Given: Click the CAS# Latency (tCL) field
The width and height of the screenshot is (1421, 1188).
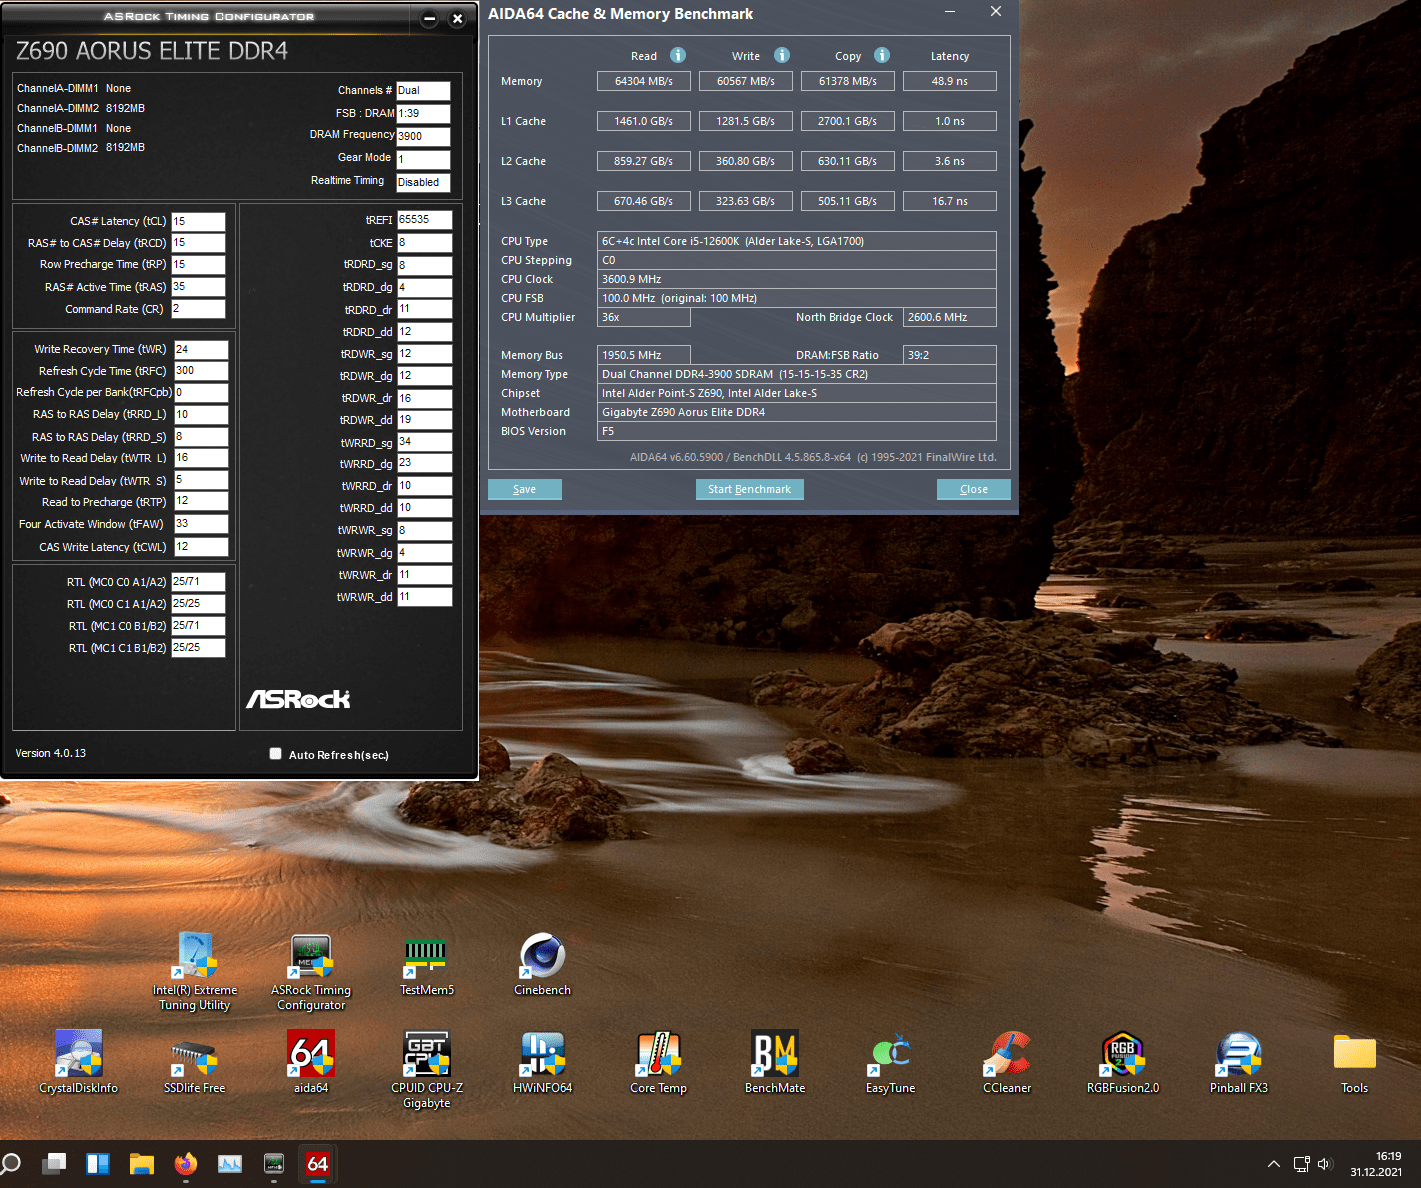Looking at the screenshot, I should pyautogui.click(x=198, y=221).
